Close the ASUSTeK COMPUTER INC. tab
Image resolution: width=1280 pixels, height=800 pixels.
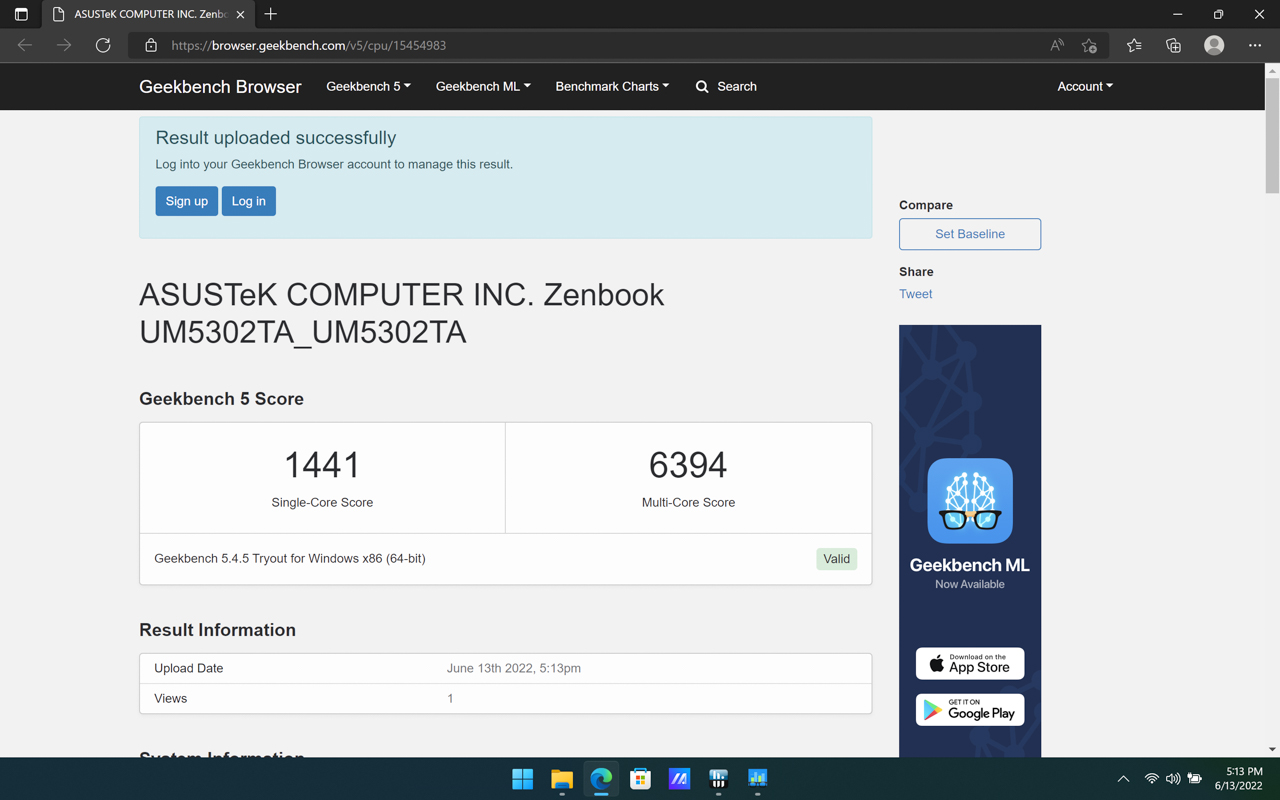coord(240,14)
